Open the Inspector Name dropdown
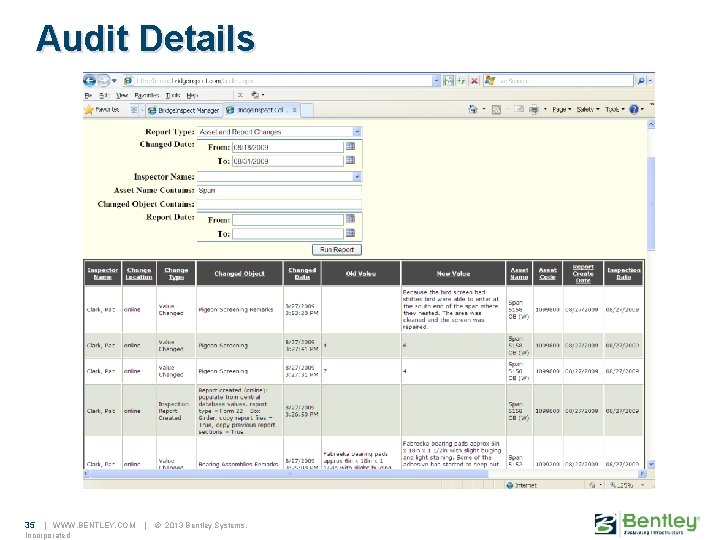Image resolution: width=720 pixels, height=540 pixels. tap(357, 177)
